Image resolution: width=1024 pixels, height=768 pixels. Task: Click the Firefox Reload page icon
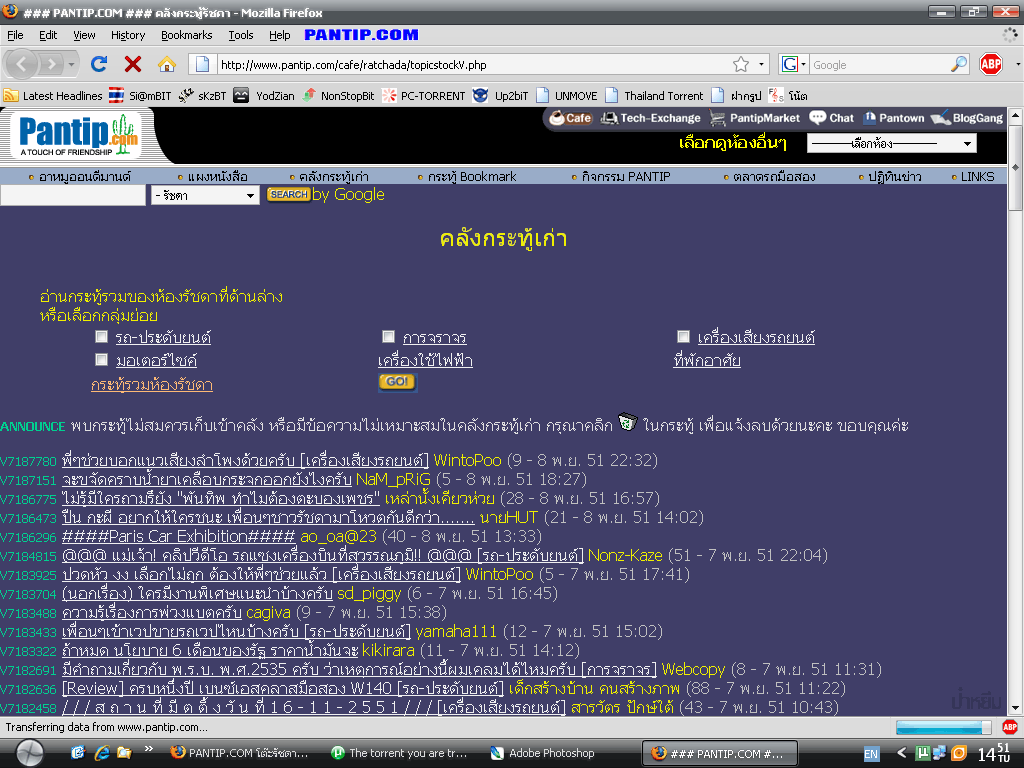coord(99,64)
